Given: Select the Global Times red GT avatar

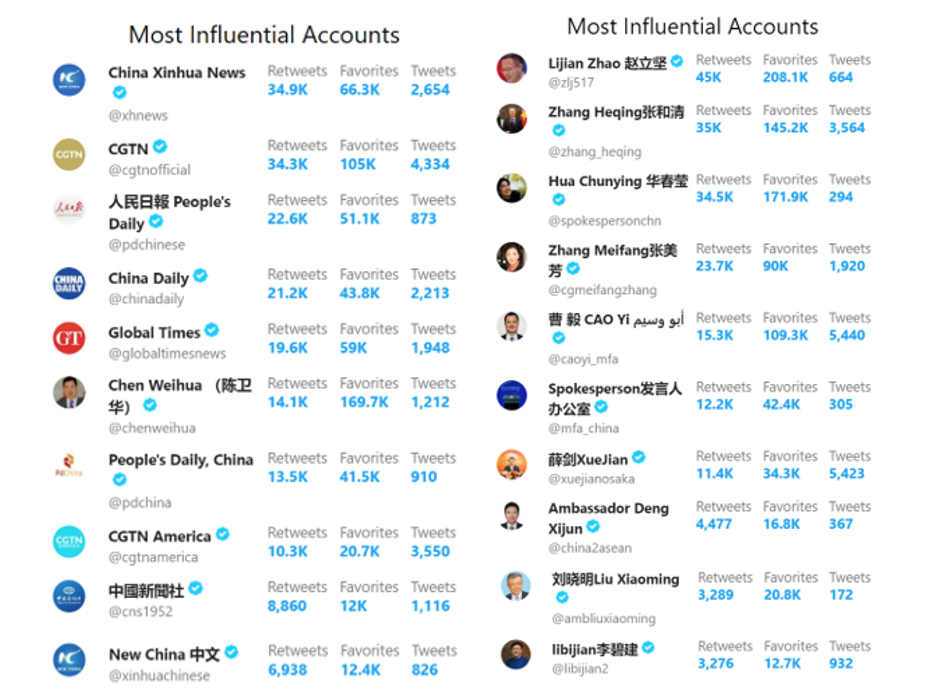Looking at the screenshot, I should tap(69, 338).
